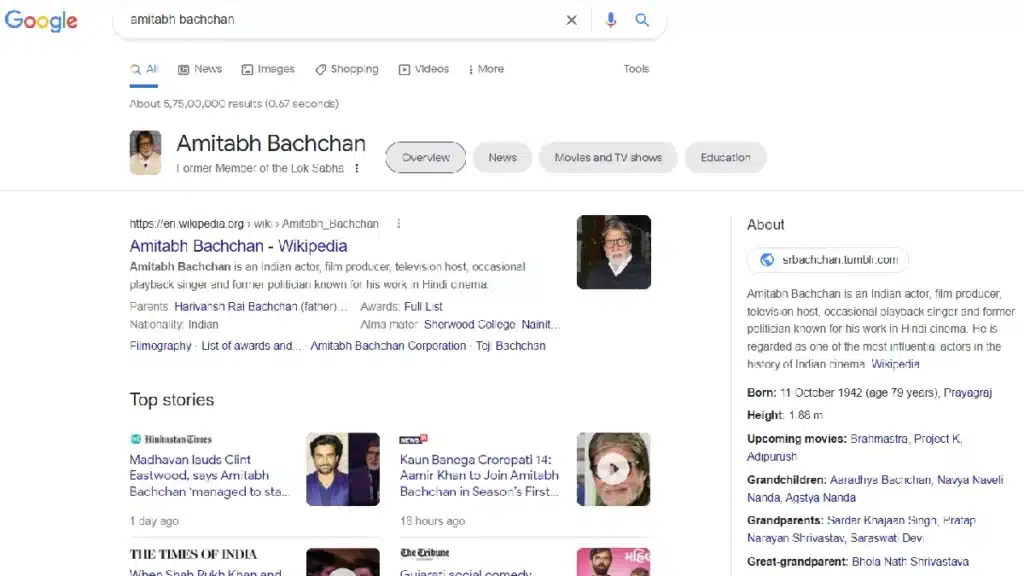This screenshot has width=1024, height=576.
Task: Switch to the Images tab
Action: pyautogui.click(x=268, y=69)
